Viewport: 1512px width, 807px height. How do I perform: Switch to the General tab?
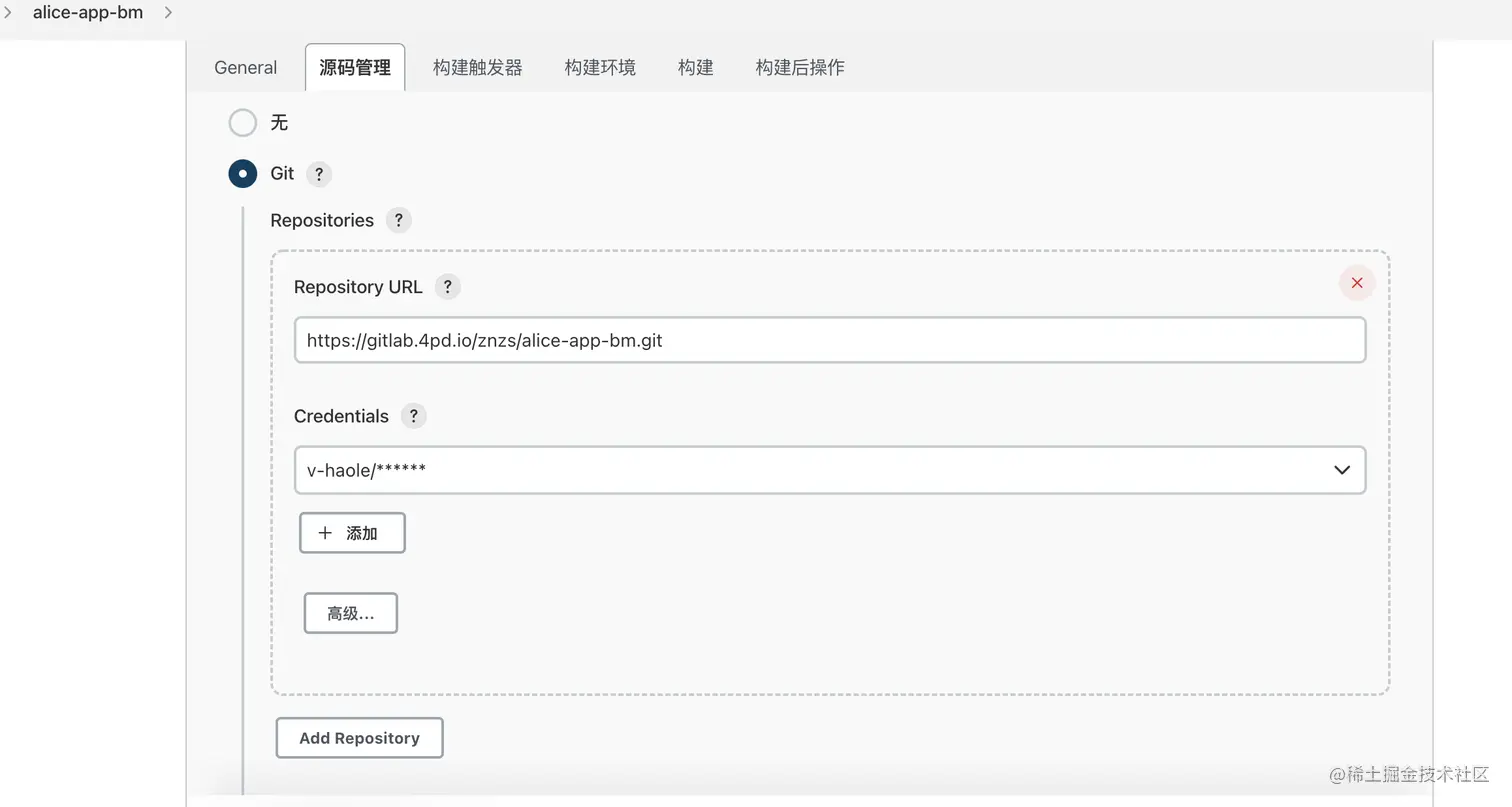point(245,68)
